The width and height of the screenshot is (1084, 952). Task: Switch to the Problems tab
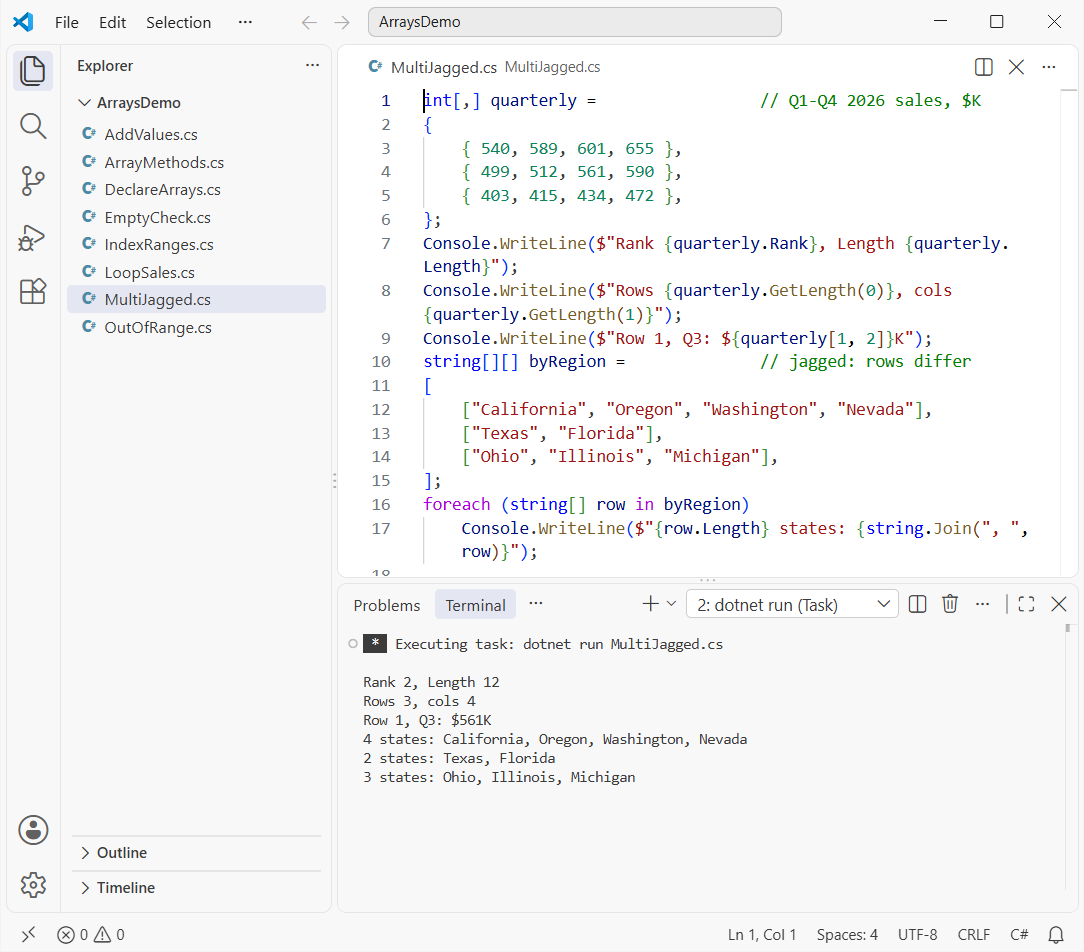[386, 606]
